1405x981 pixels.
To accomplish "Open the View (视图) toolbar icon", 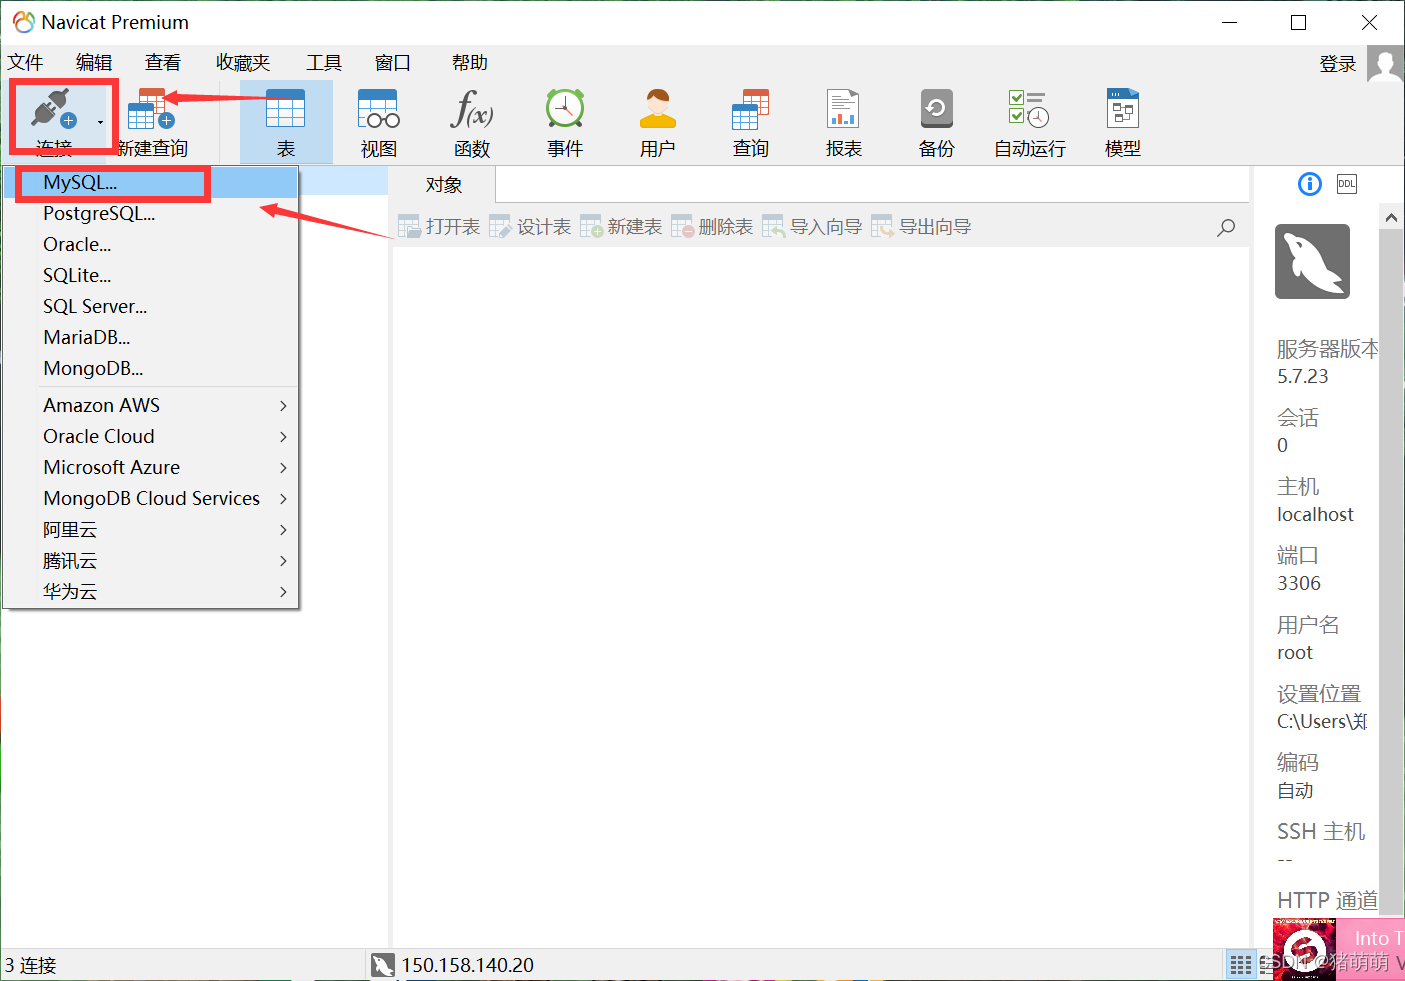I will (x=379, y=109).
